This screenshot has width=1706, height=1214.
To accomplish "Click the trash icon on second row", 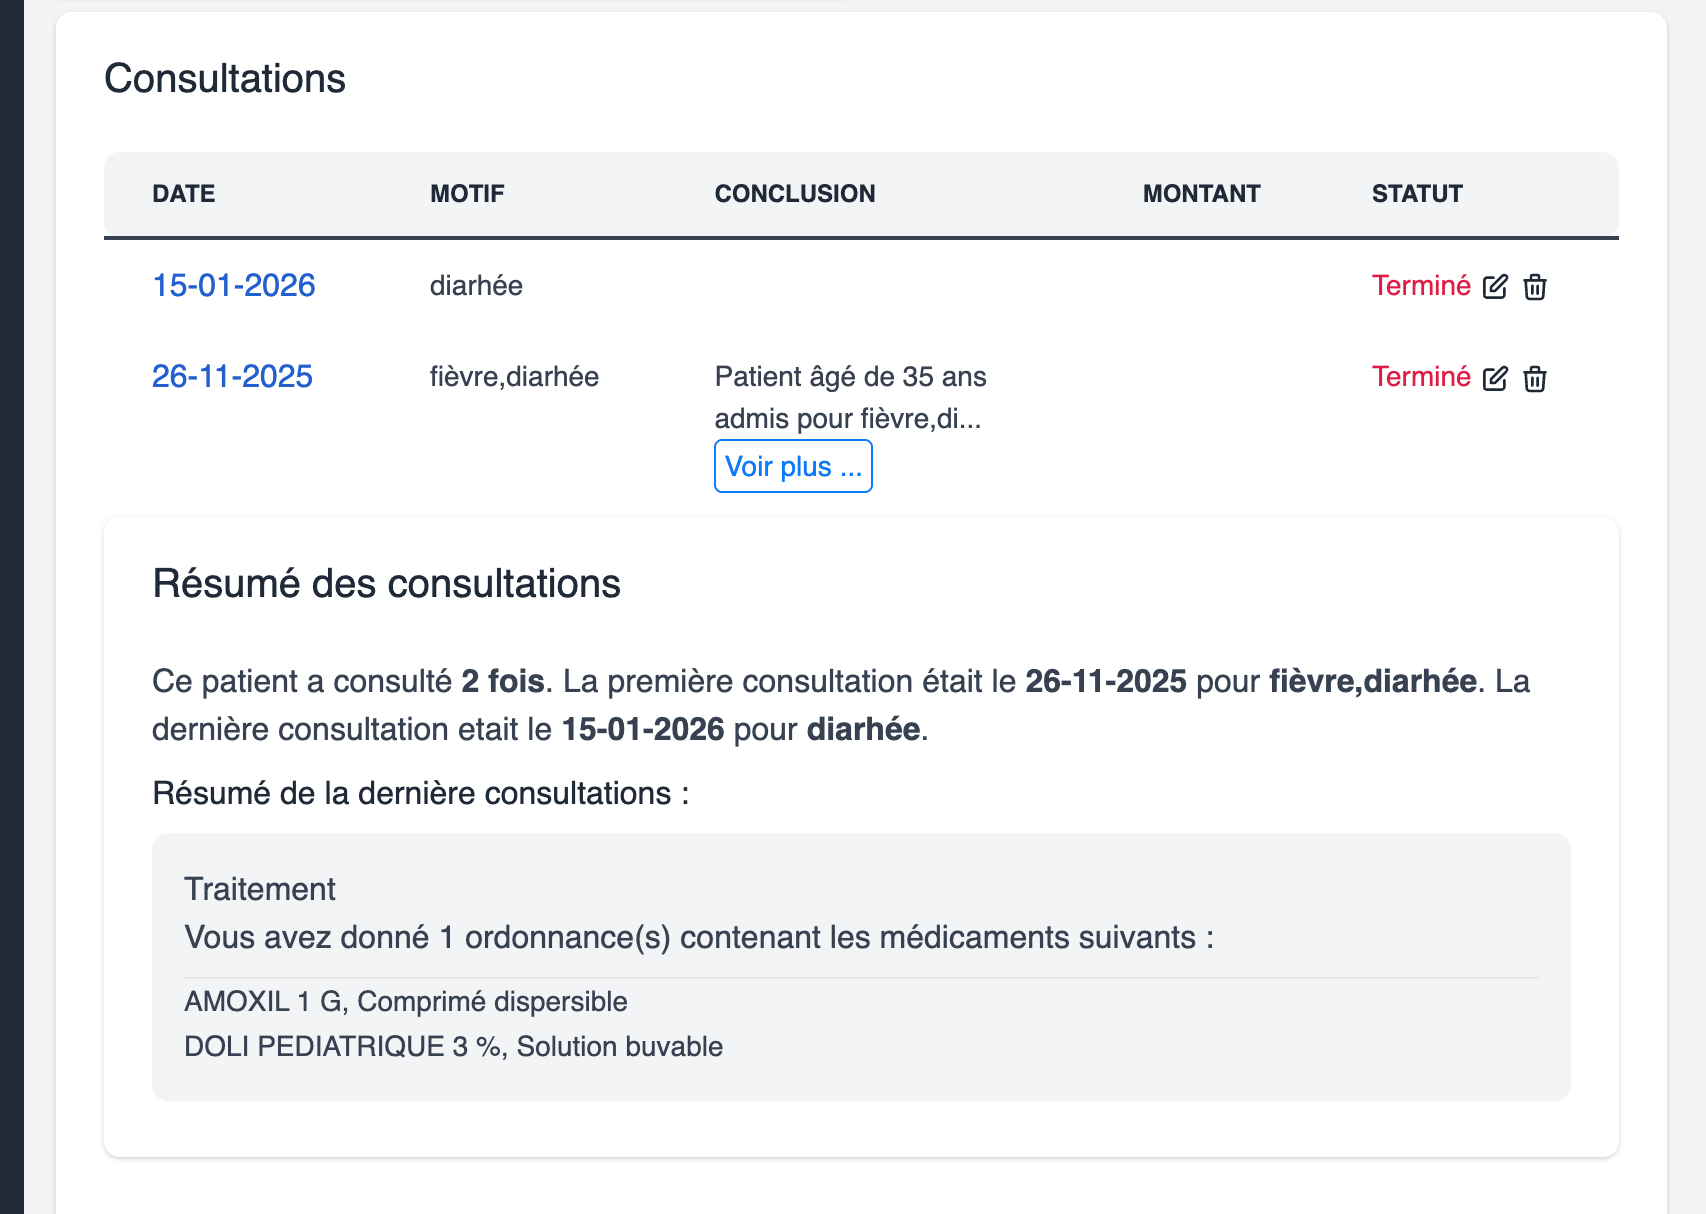I will click(x=1536, y=379).
